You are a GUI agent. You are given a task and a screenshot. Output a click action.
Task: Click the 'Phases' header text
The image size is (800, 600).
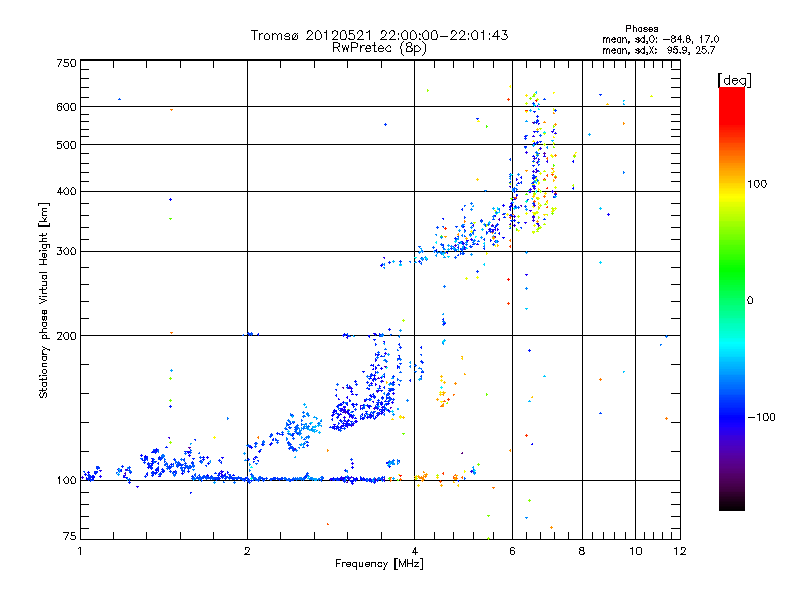click(641, 29)
